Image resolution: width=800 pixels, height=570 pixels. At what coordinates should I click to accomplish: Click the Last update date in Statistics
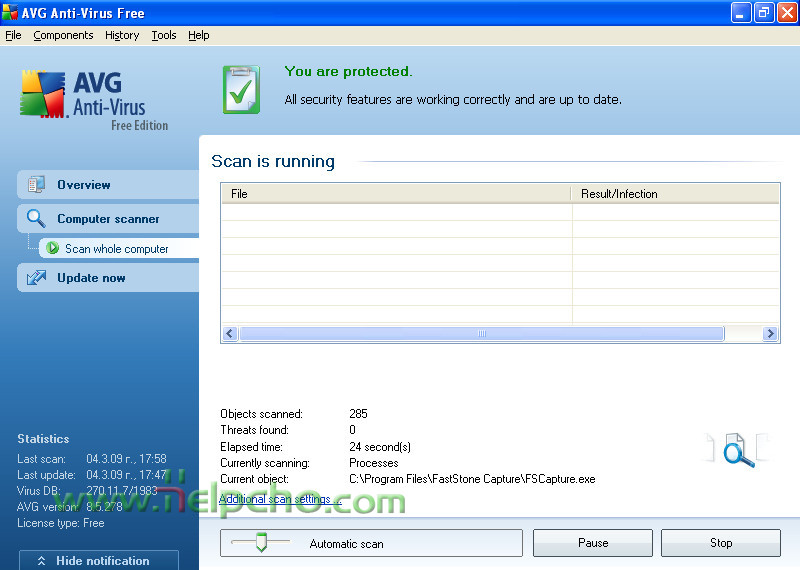pos(126,475)
